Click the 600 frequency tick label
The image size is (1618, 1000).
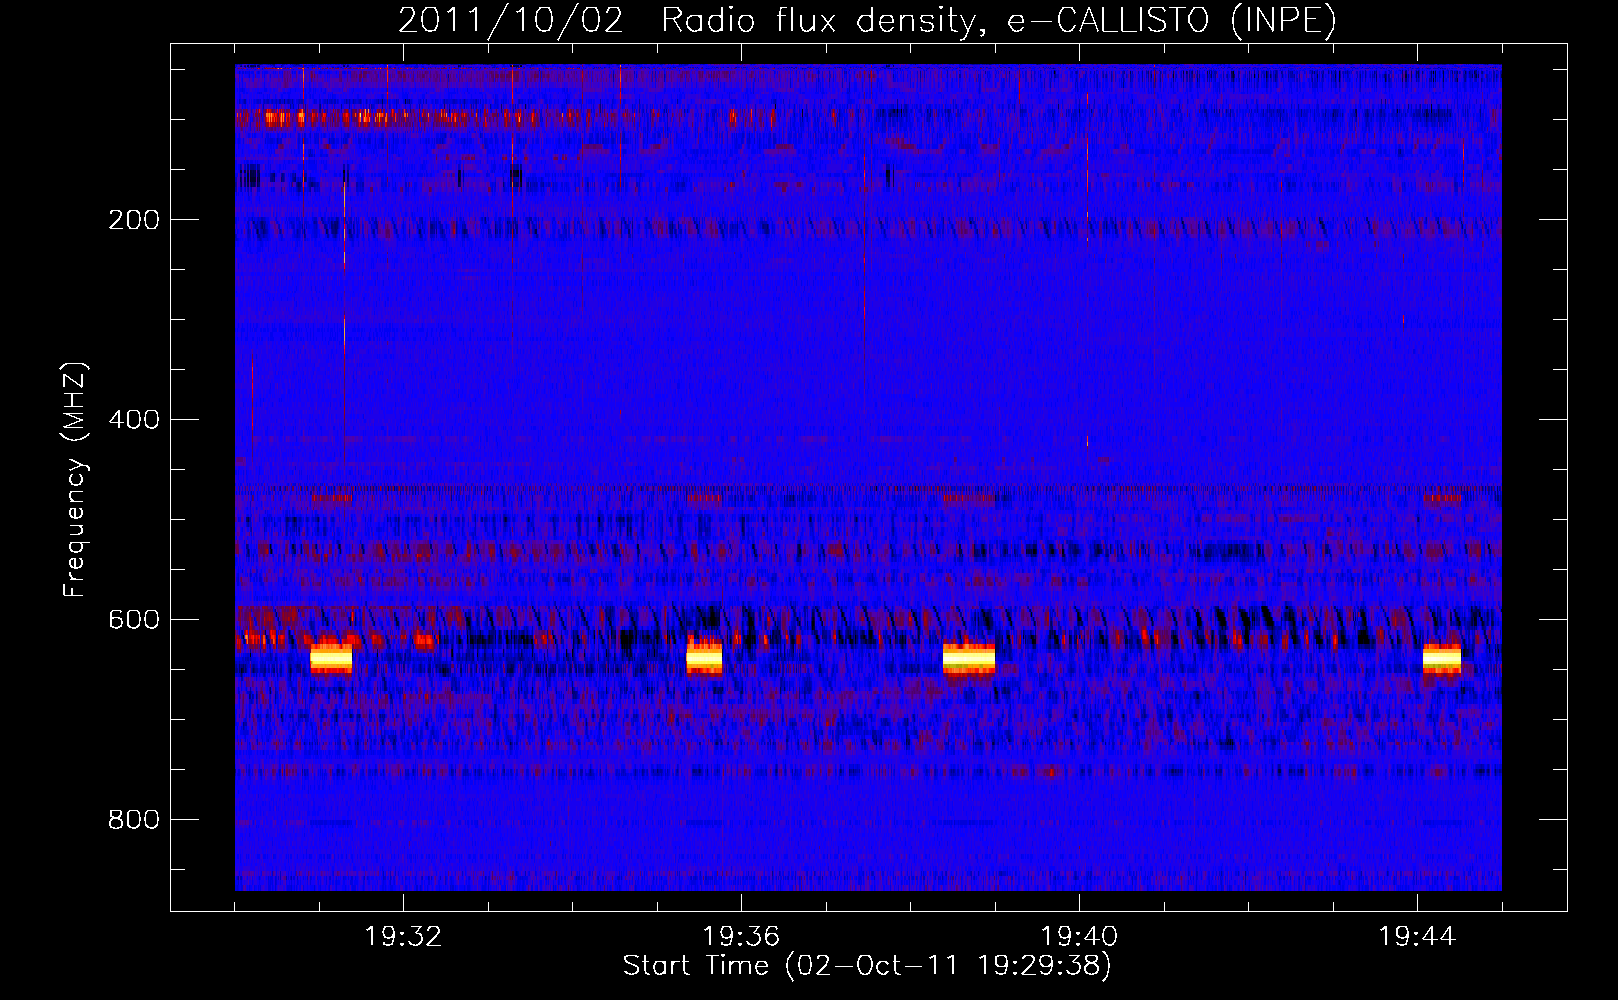pos(134,620)
